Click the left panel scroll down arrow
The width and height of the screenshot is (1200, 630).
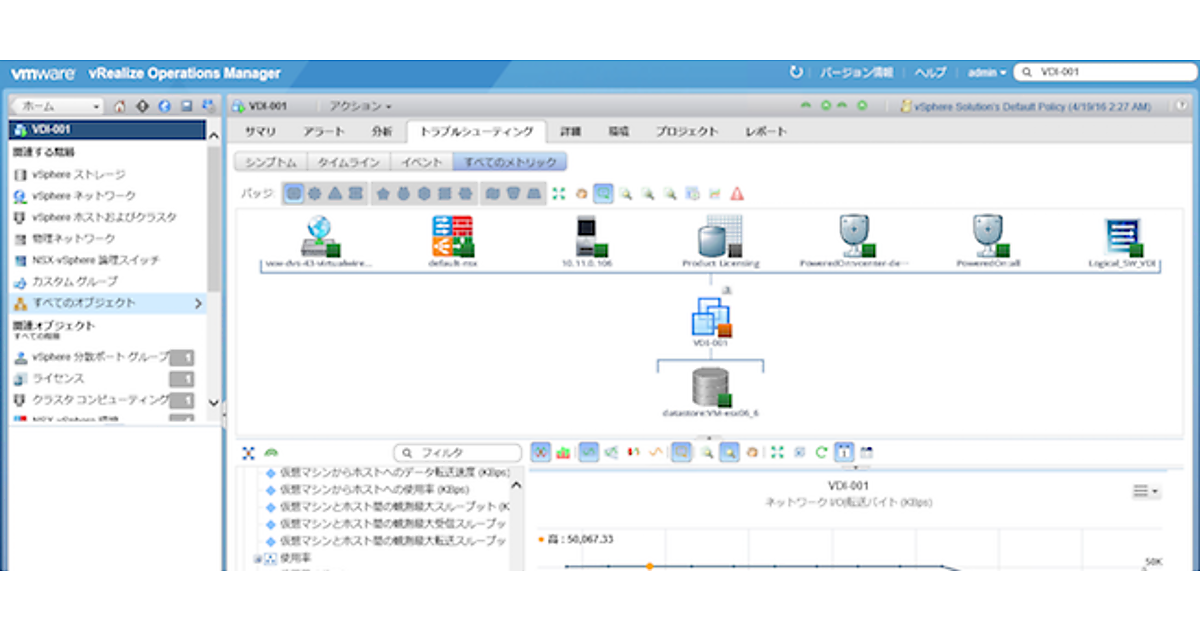[213, 402]
